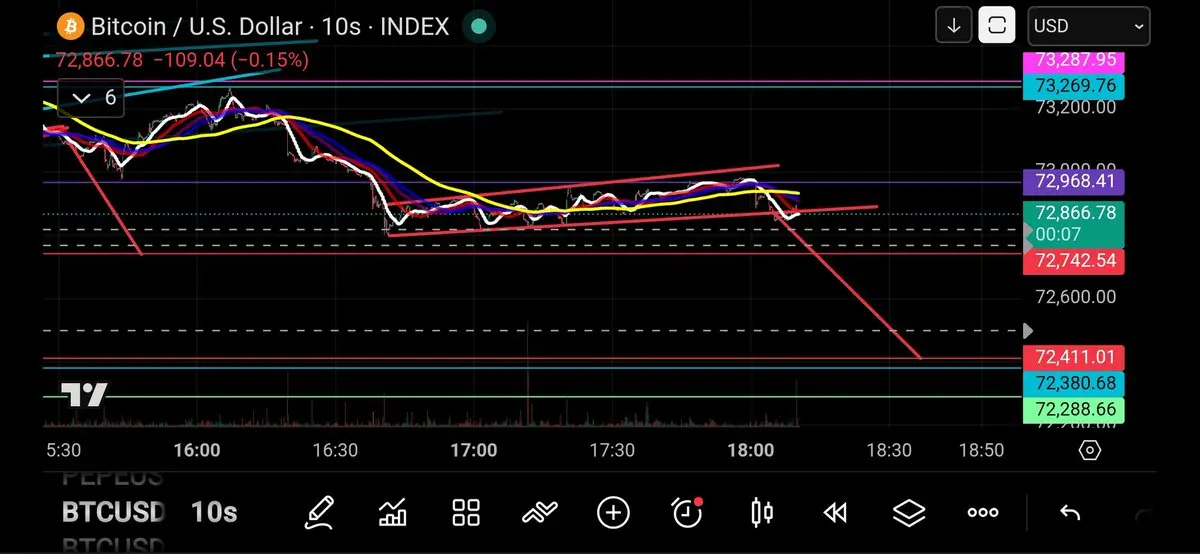The image size is (1200, 554).
Task: Tap the 16:00 time axis label
Action: (197, 451)
